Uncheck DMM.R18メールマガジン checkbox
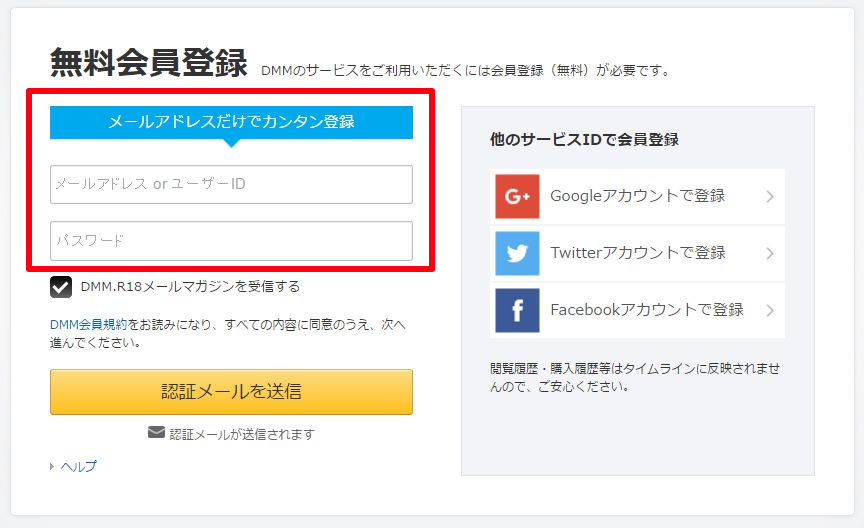Image resolution: width=864 pixels, height=528 pixels. coord(61,287)
